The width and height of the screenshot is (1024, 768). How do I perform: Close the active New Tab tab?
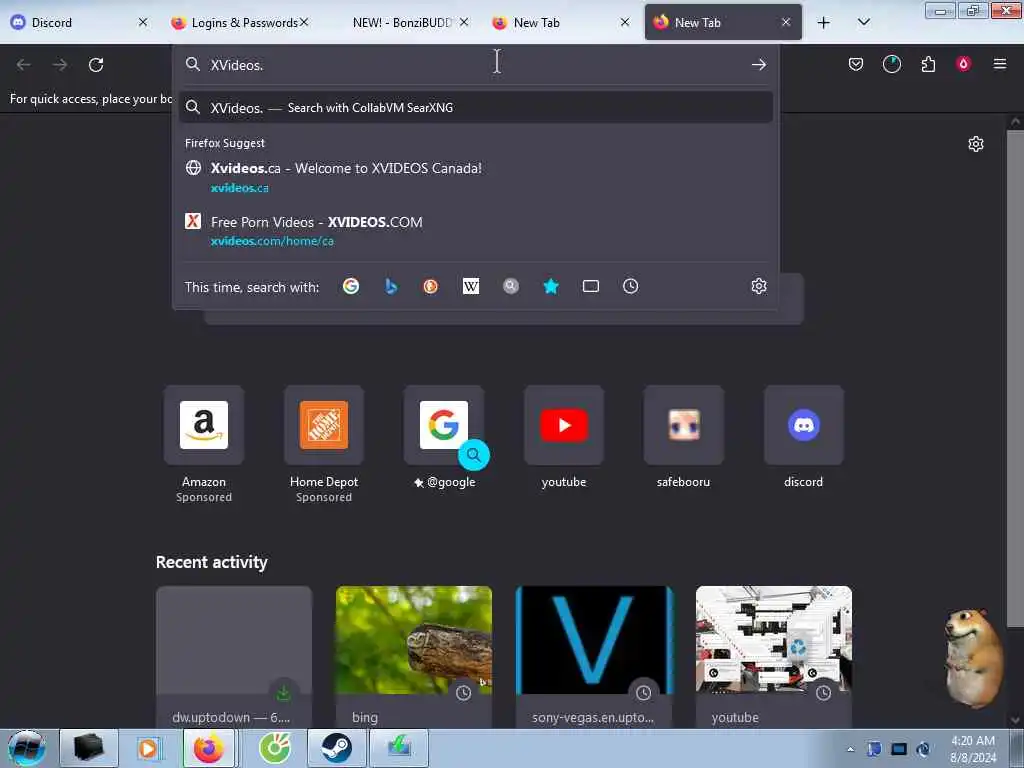pyautogui.click(x=786, y=22)
